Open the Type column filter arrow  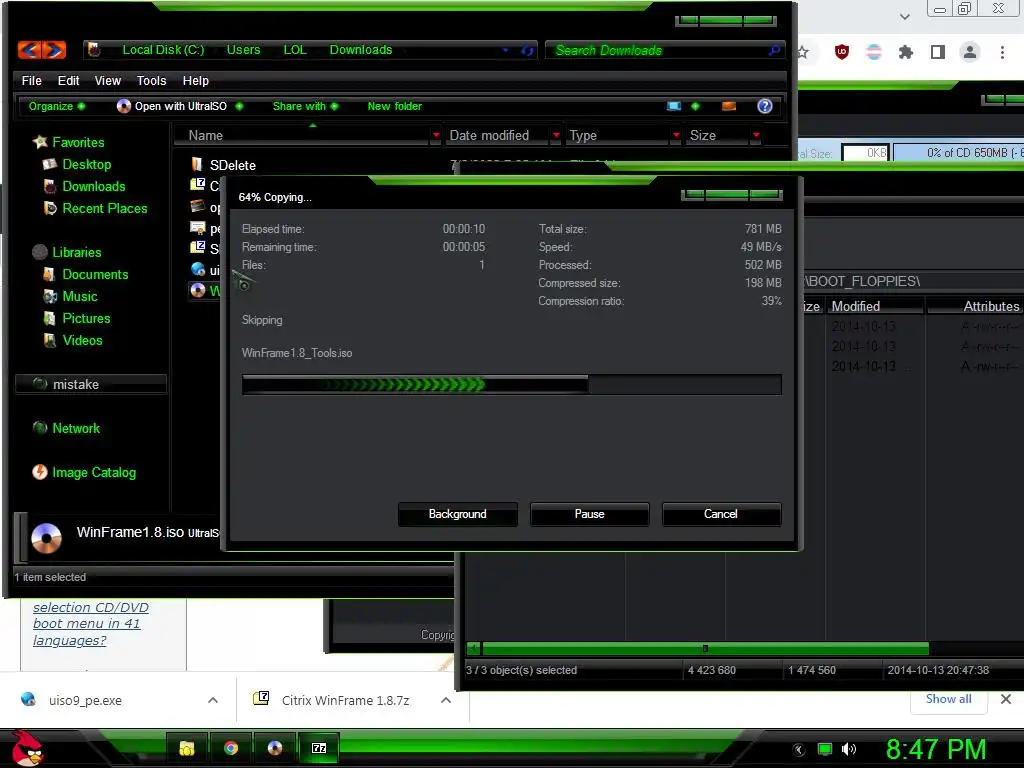(676, 135)
